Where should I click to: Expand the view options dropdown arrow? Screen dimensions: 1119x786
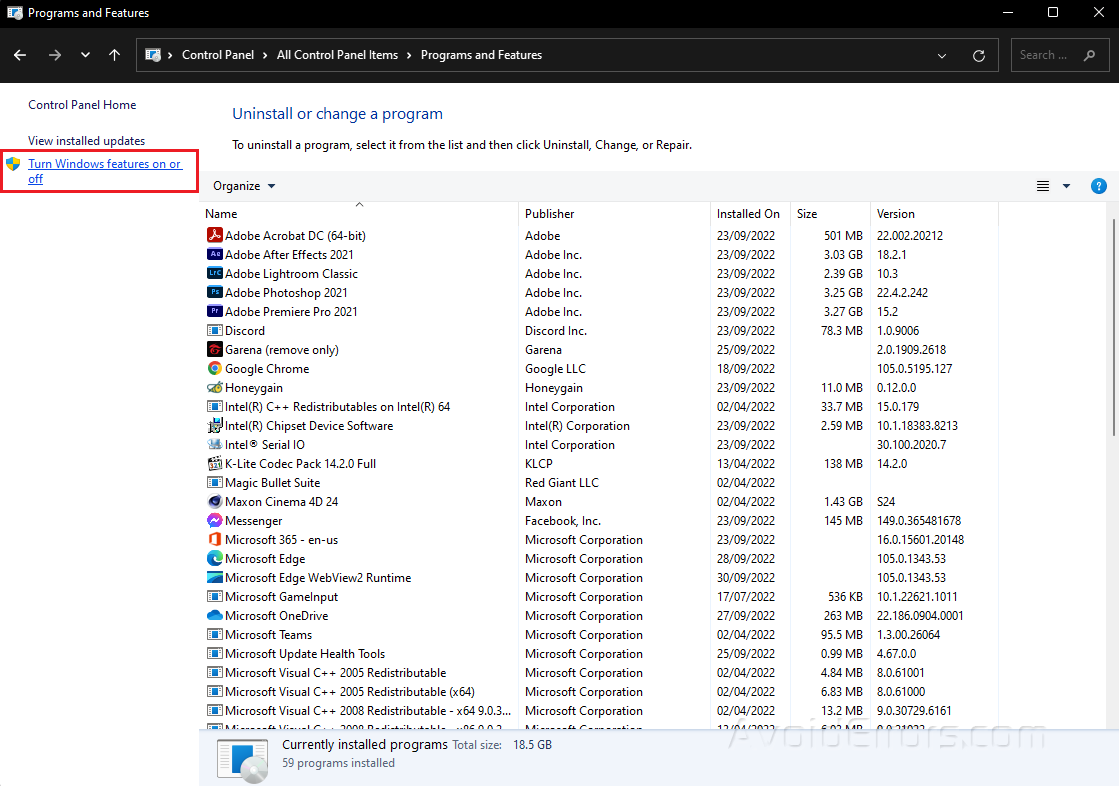pos(1066,186)
